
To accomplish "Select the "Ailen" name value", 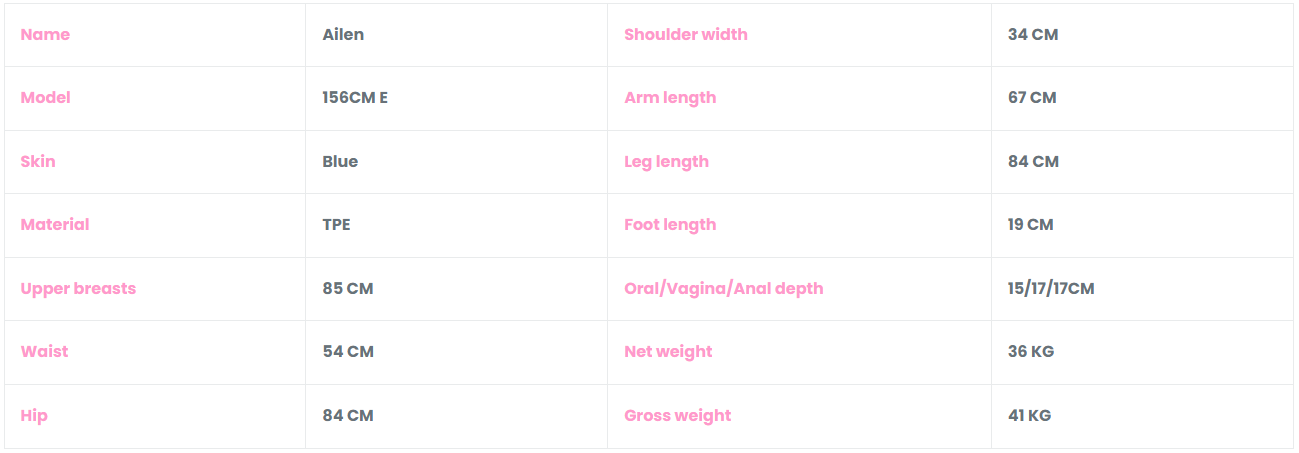I will tap(343, 35).
